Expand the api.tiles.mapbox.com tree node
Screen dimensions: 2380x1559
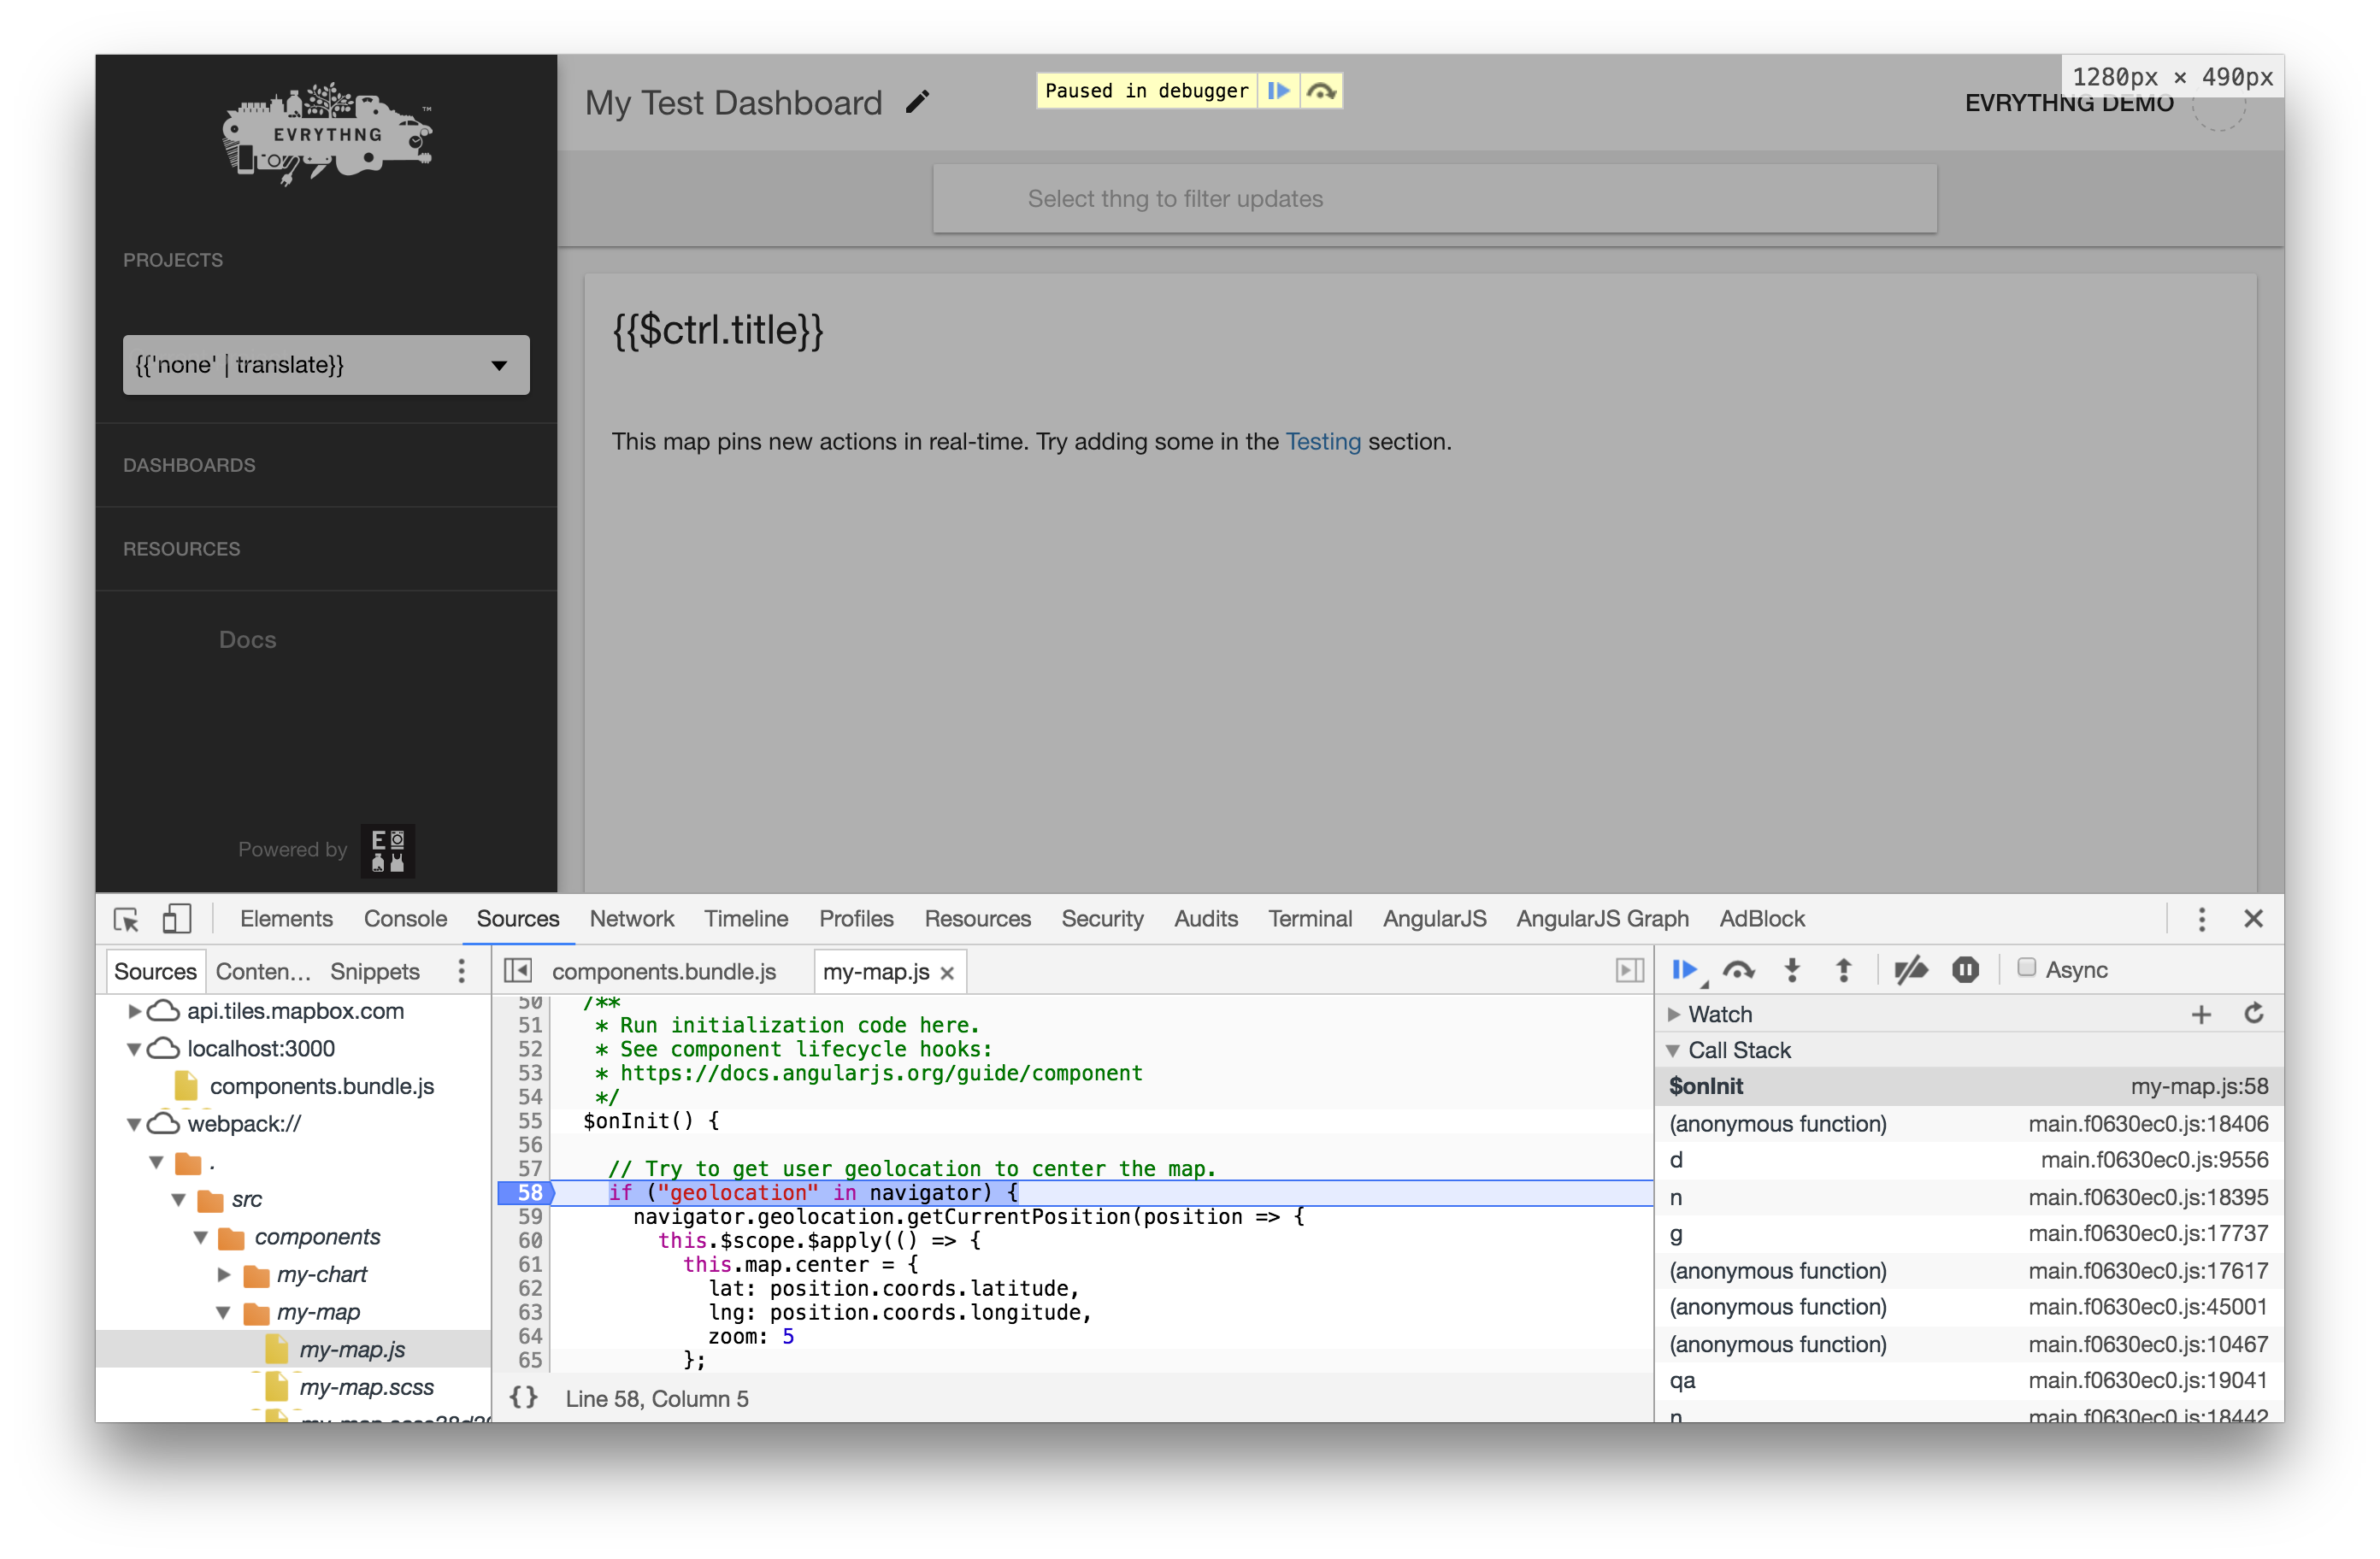coord(133,1011)
